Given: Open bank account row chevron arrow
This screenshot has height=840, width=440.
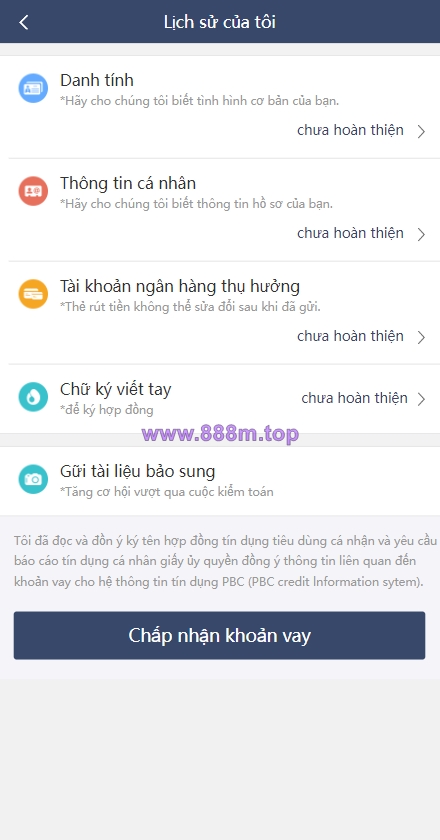Looking at the screenshot, I should point(421,337).
